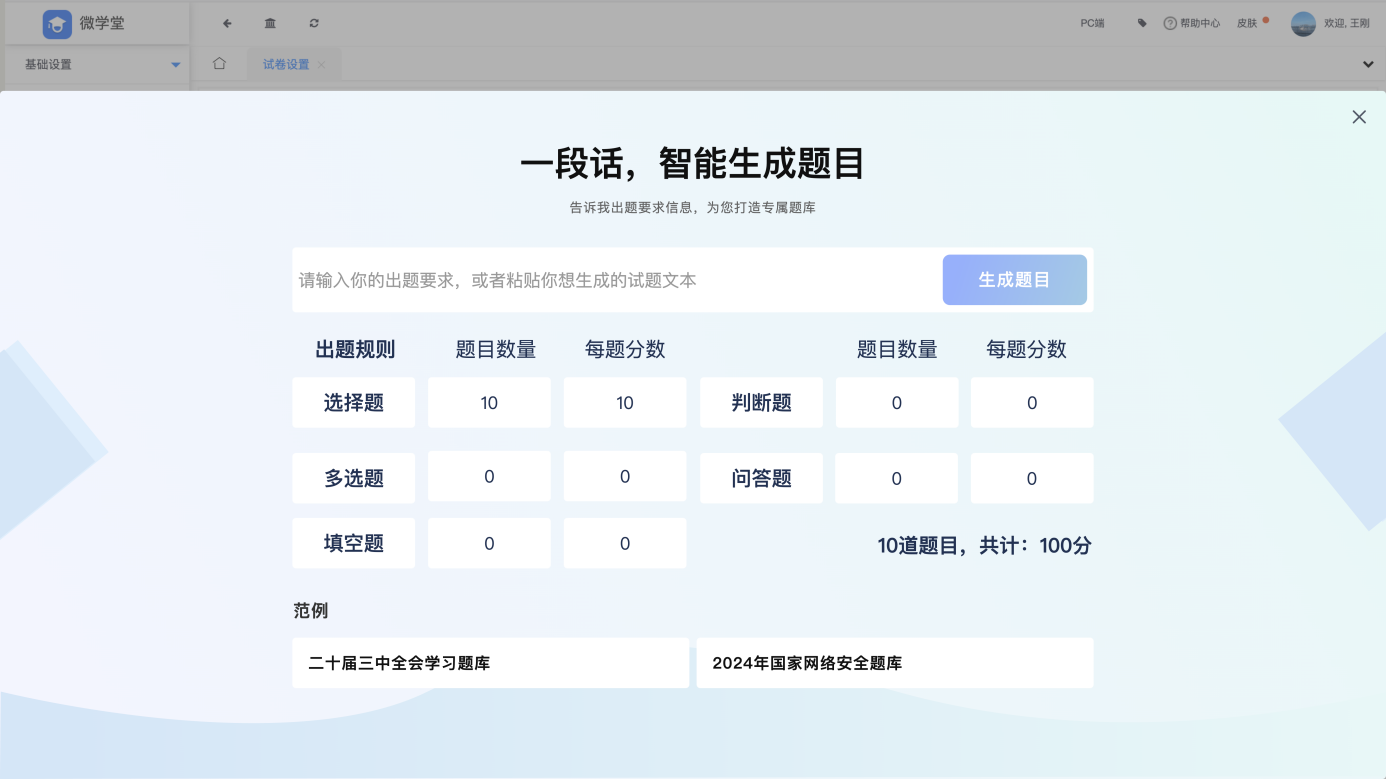The height and width of the screenshot is (779, 1386).
Task: Click the back arrow icon
Action: tap(227, 23)
